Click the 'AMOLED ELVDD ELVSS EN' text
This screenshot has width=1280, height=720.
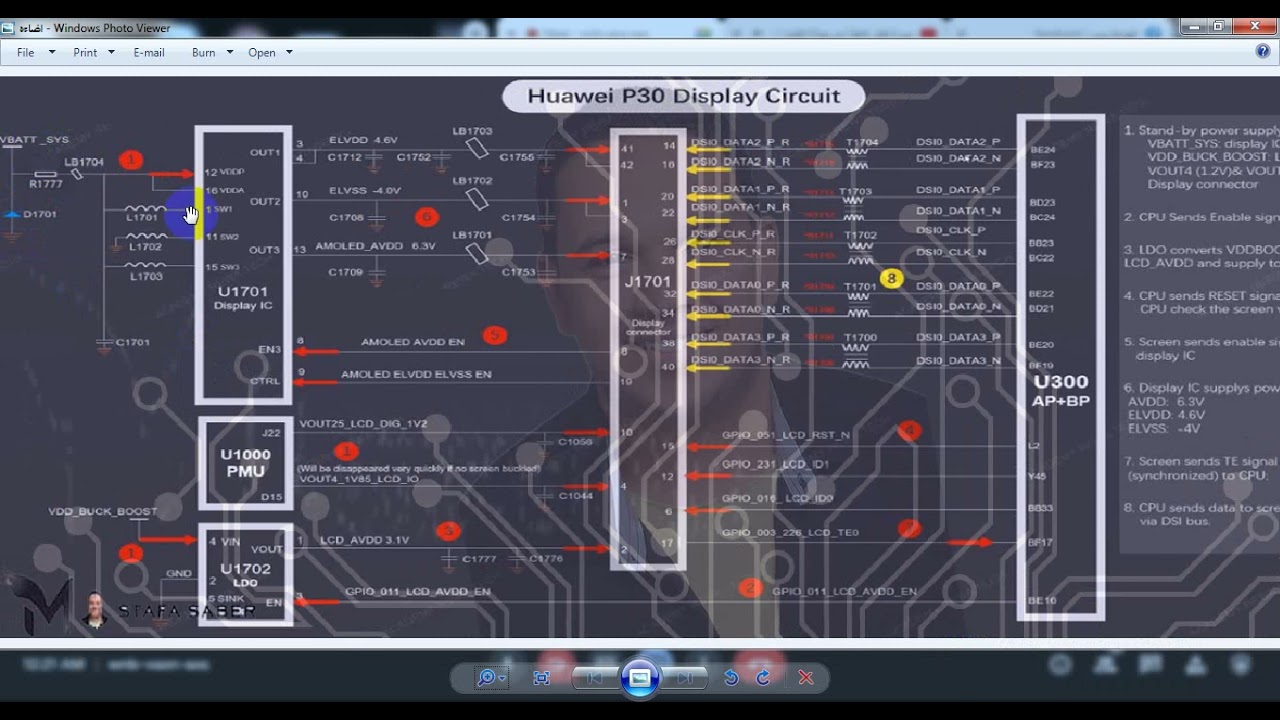tap(416, 375)
